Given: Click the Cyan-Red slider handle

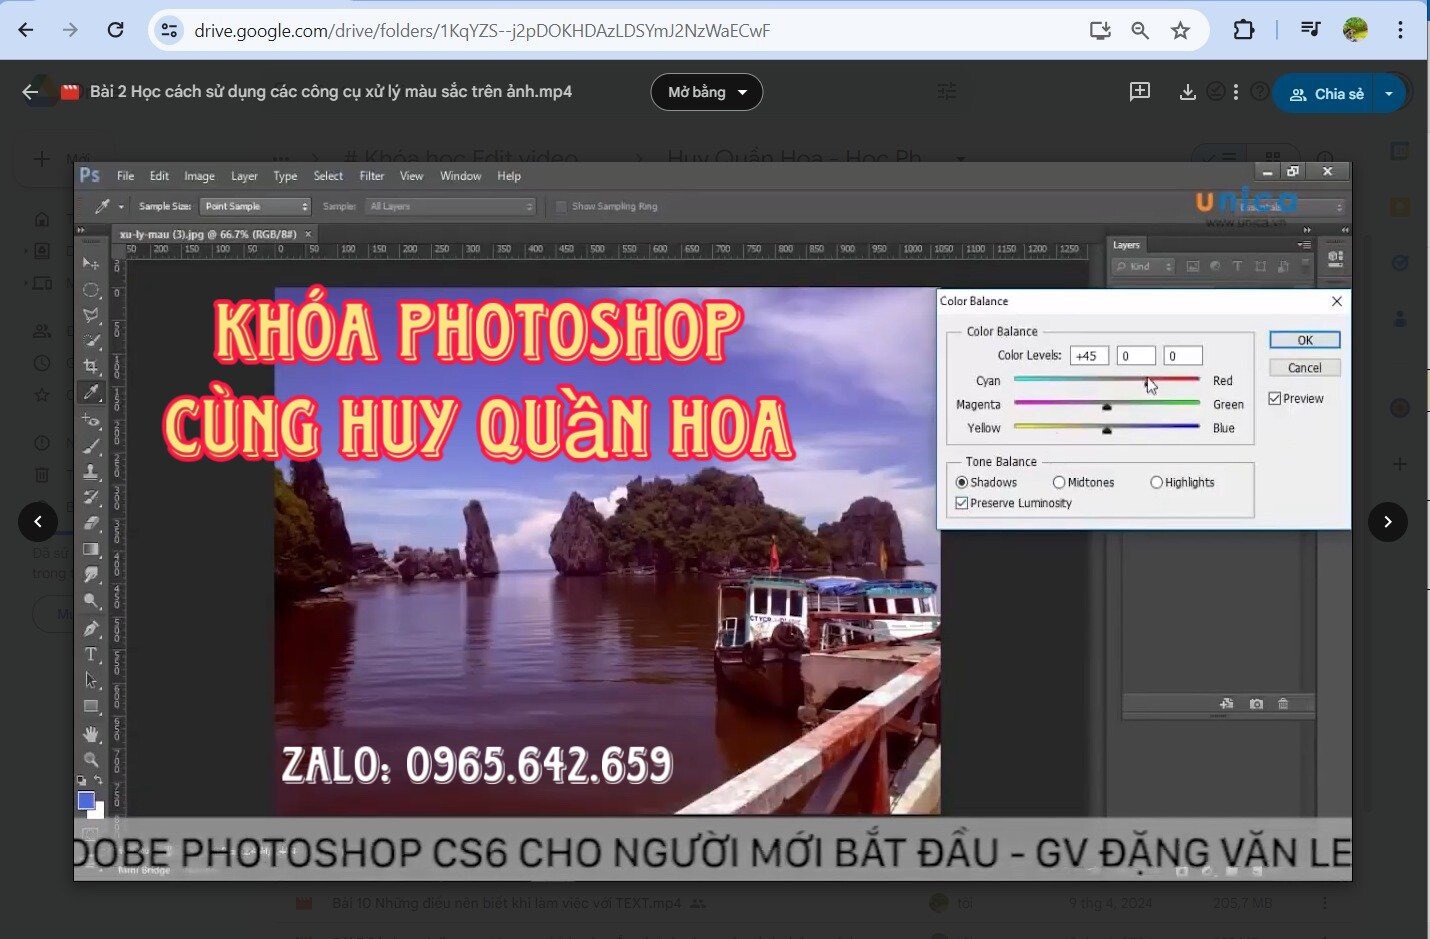Looking at the screenshot, I should tap(1148, 383).
